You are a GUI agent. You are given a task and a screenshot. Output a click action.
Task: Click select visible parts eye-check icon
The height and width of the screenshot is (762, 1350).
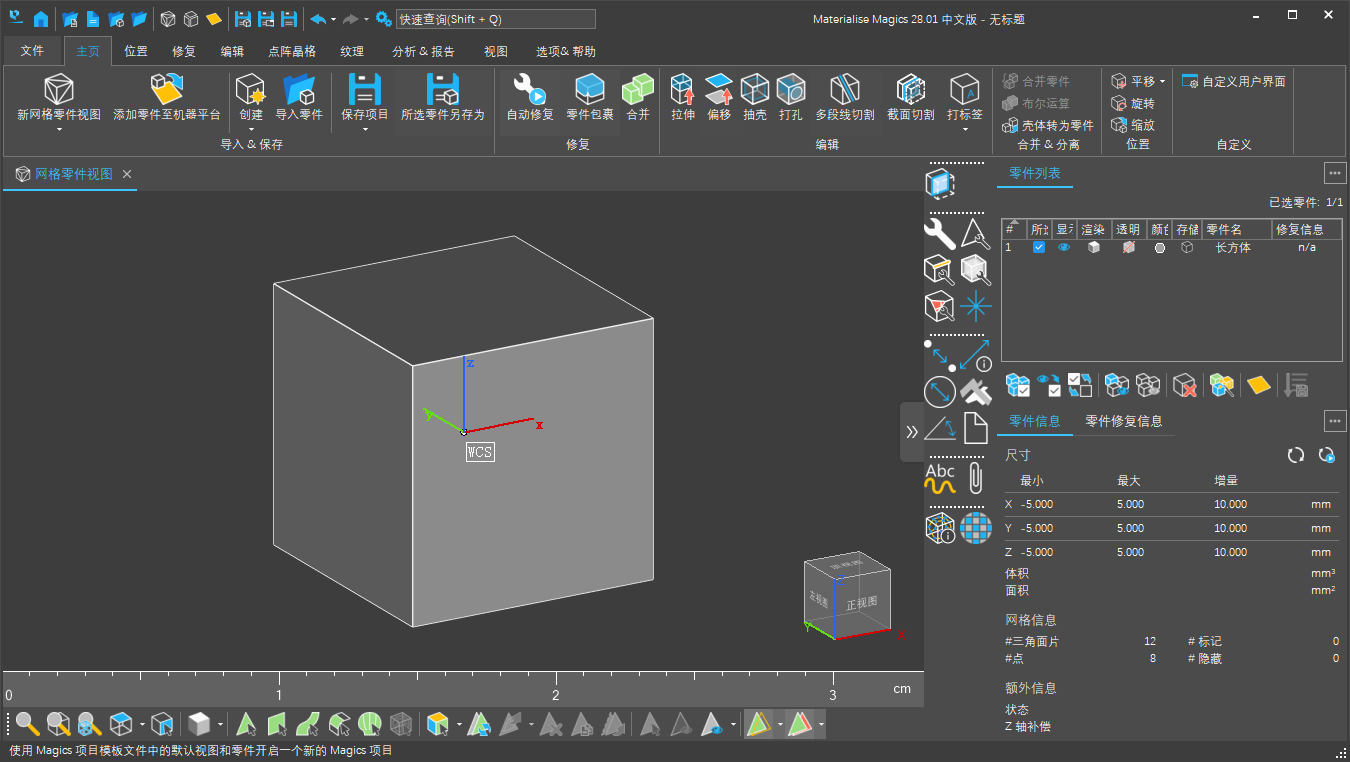tap(1049, 385)
